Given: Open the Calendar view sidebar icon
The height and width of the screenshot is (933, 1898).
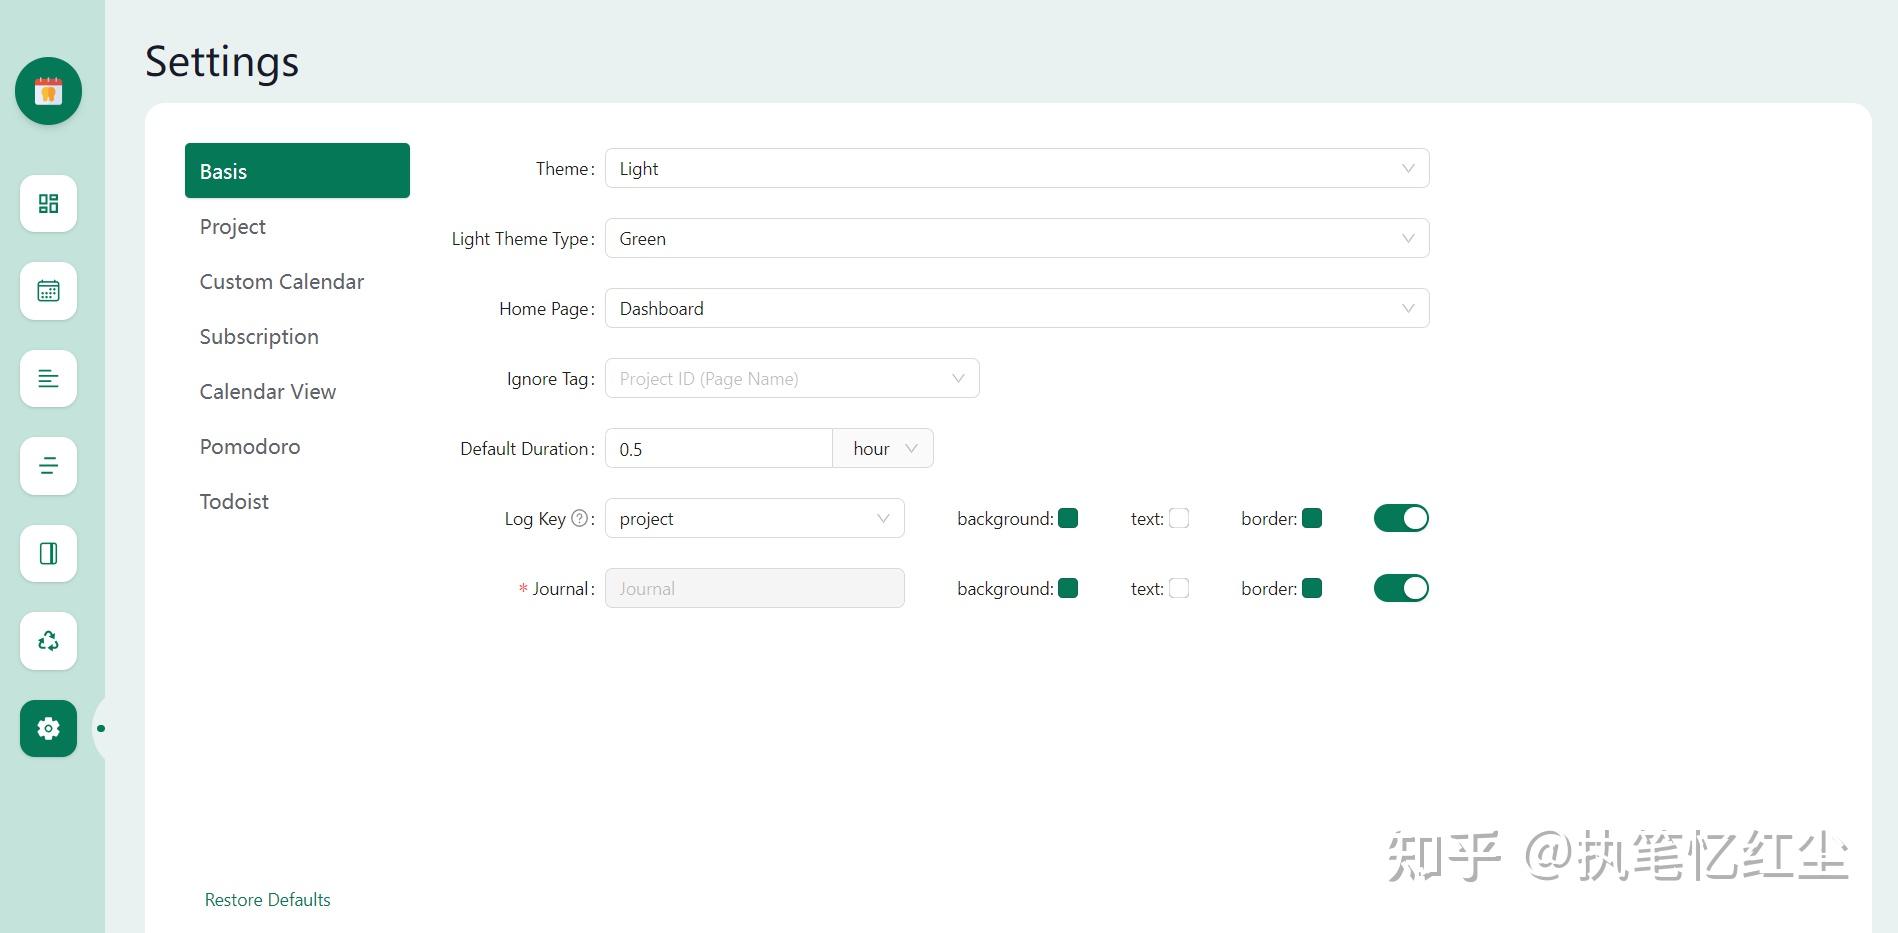Looking at the screenshot, I should click(x=48, y=291).
